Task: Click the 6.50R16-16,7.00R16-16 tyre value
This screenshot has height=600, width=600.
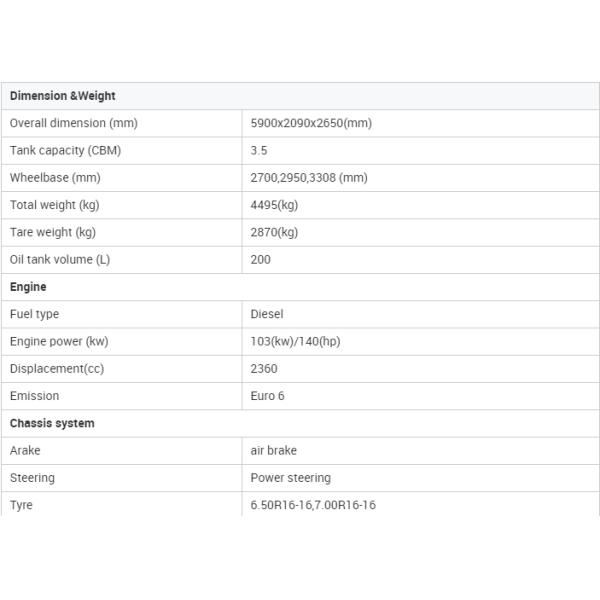Action: [x=313, y=505]
